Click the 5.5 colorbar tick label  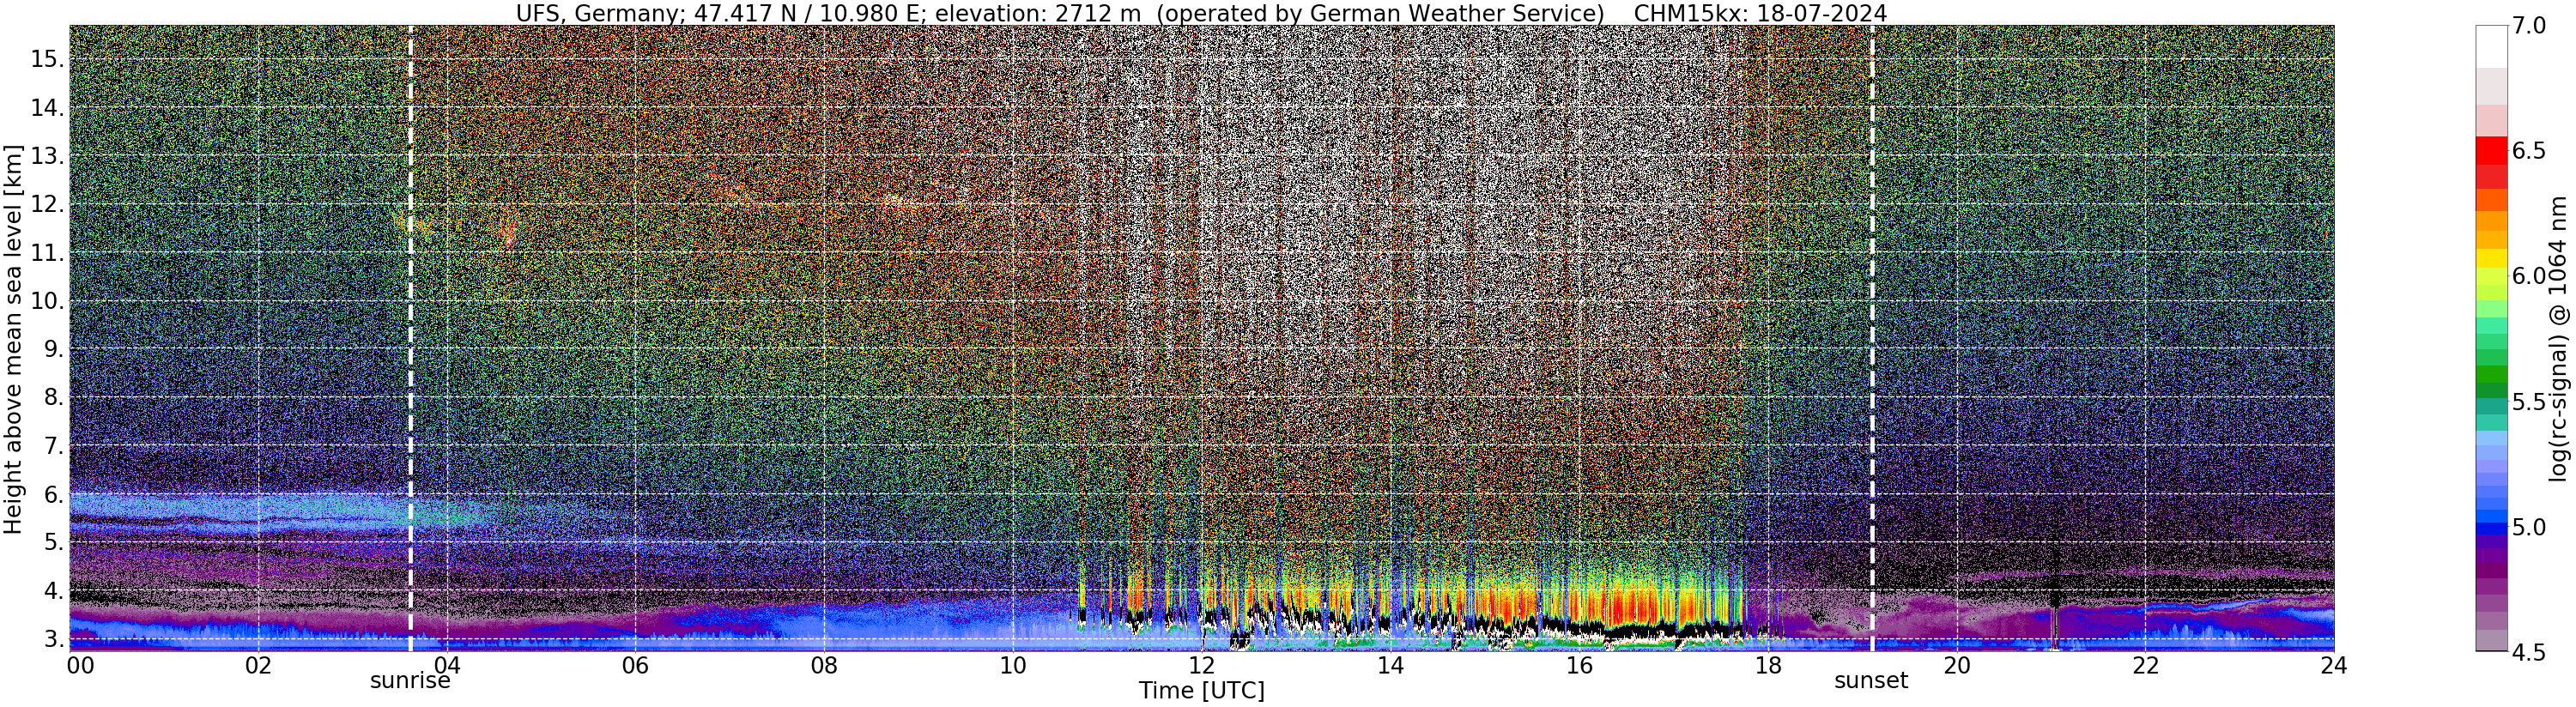pyautogui.click(x=2529, y=402)
